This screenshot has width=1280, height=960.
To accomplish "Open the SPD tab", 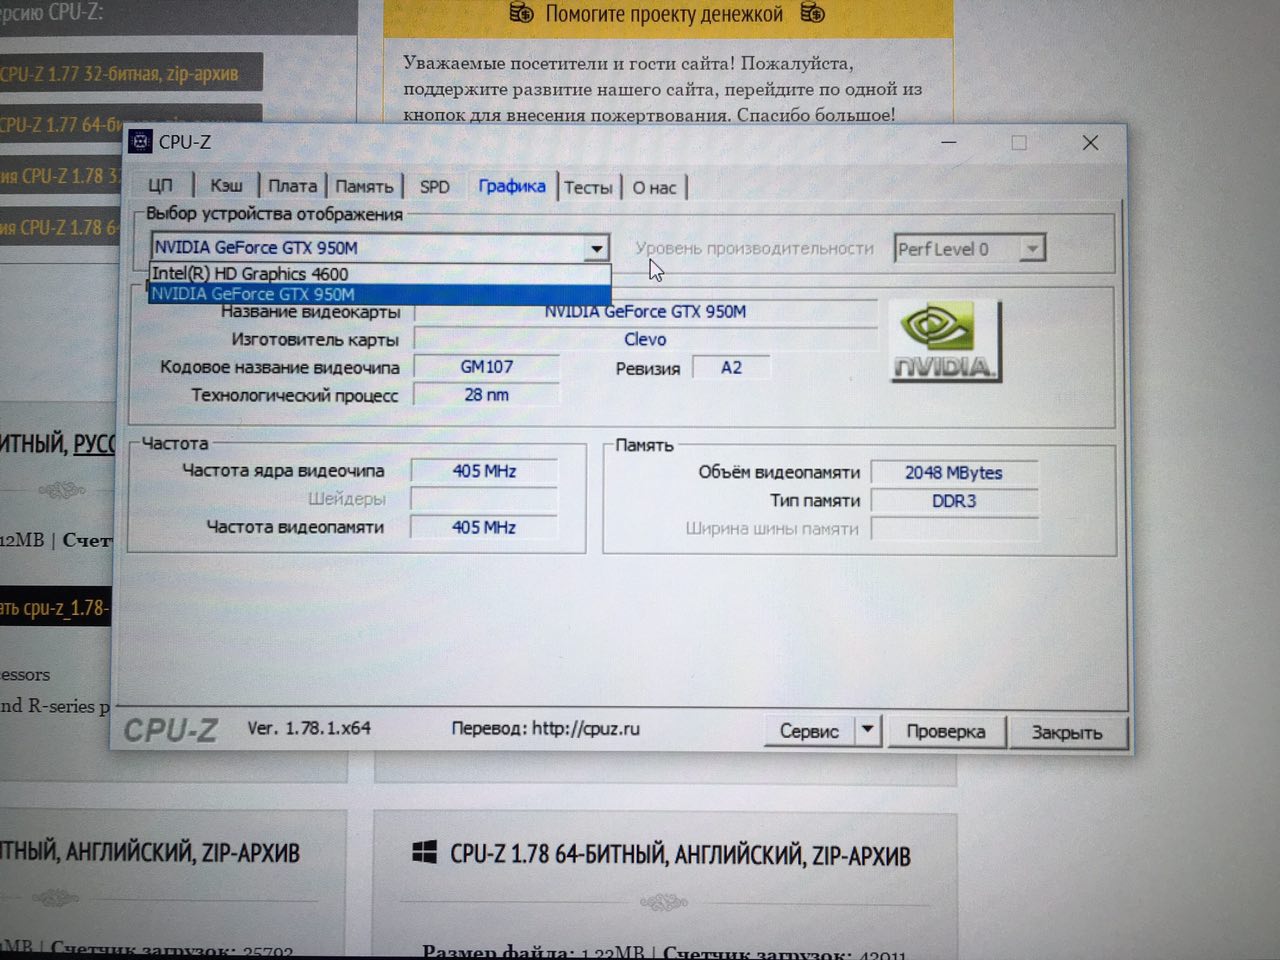I will tap(435, 187).
